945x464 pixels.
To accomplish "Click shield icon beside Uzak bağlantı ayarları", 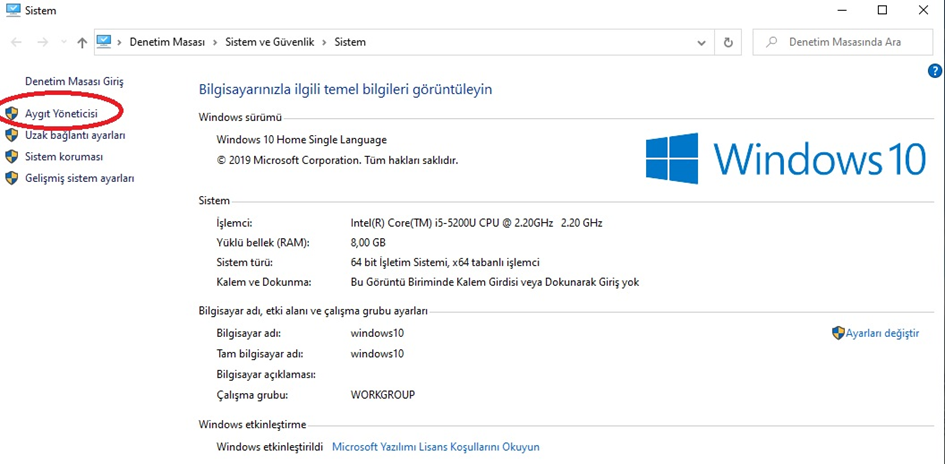I will (x=11, y=136).
